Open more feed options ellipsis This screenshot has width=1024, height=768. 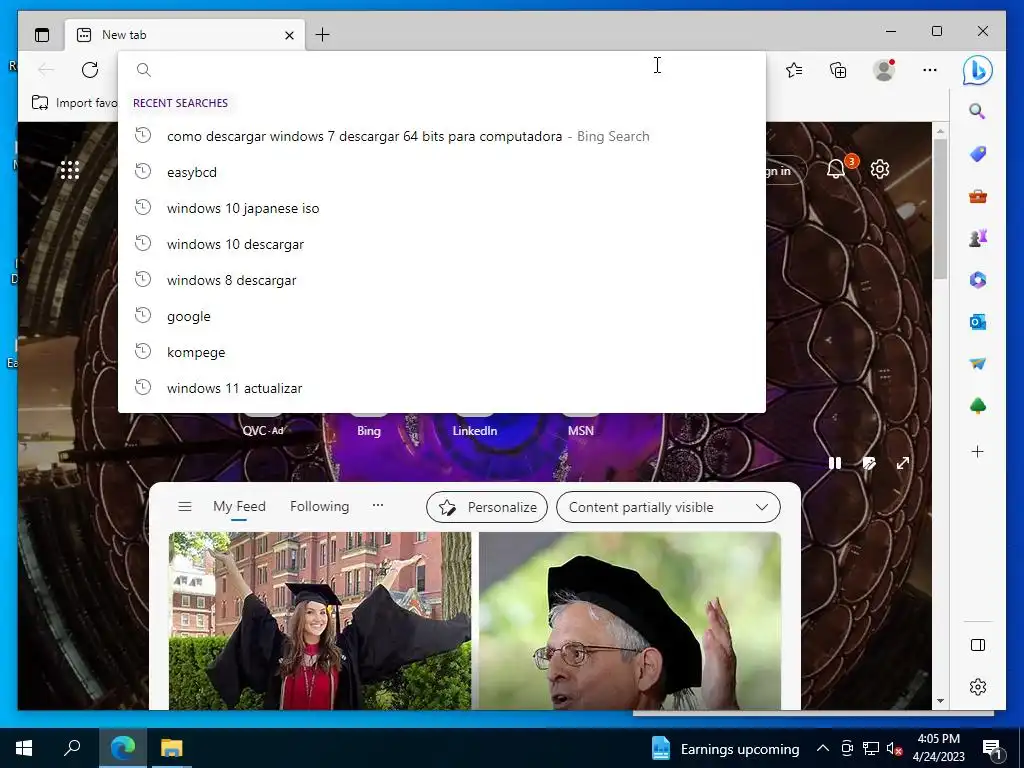point(377,505)
